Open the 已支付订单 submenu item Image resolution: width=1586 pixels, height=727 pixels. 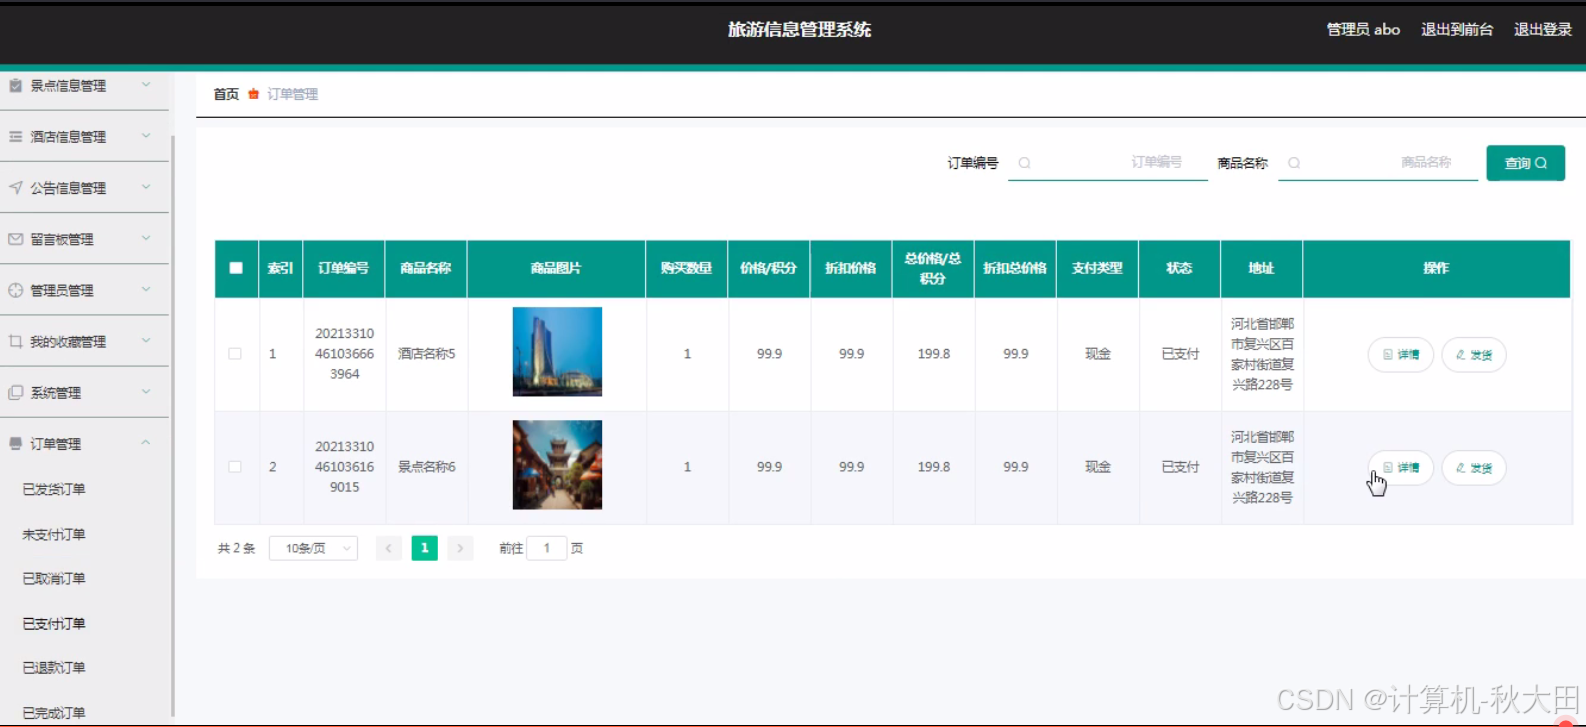tap(54, 623)
